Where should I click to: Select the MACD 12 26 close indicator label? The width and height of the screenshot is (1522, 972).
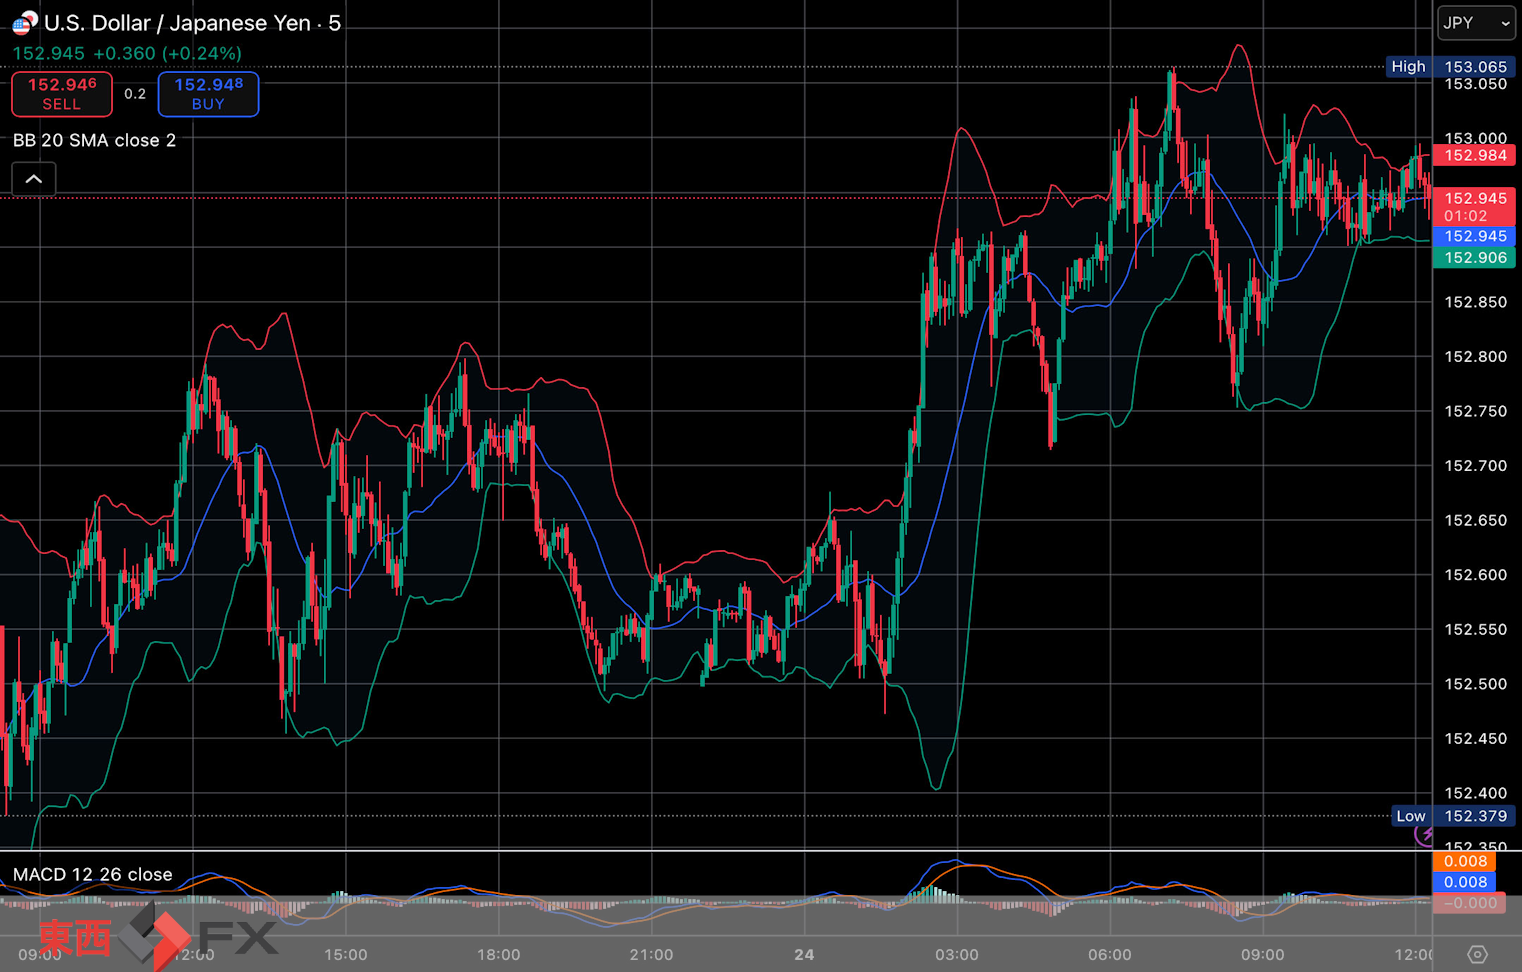[93, 874]
